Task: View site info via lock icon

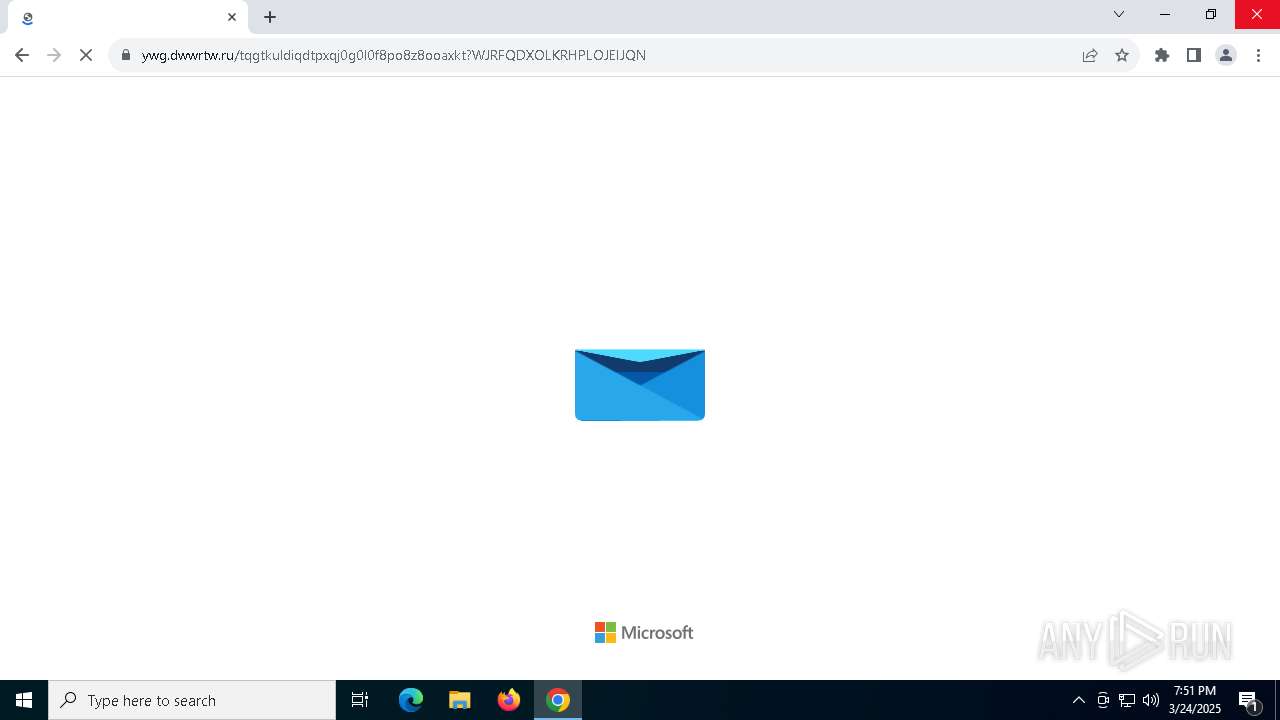Action: [126, 55]
